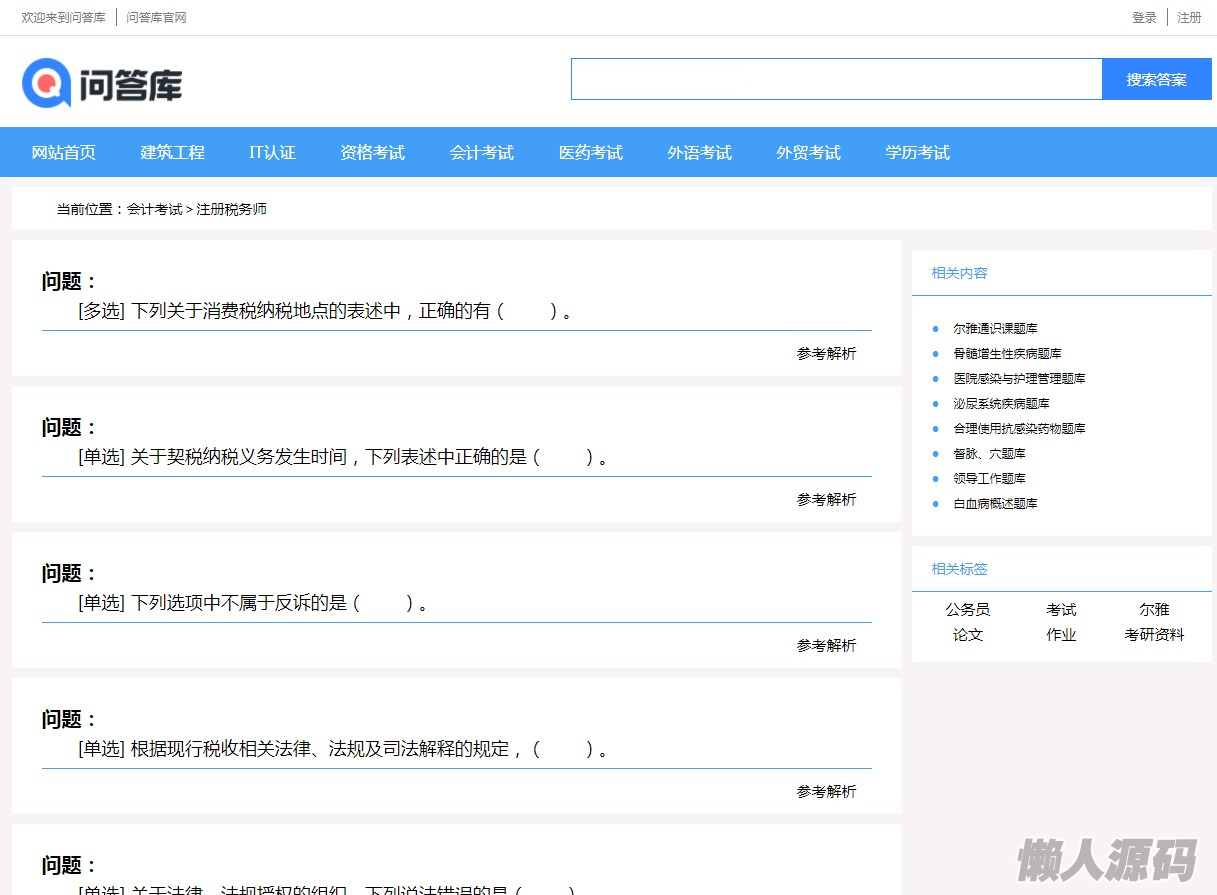Navigate to 医药考试 section
Viewport: 1217px width, 895px height.
coord(590,153)
